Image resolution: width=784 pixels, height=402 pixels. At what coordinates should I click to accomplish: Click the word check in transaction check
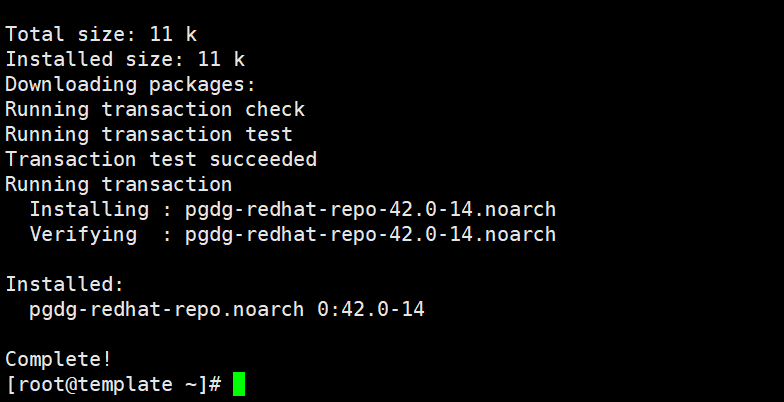pos(275,109)
